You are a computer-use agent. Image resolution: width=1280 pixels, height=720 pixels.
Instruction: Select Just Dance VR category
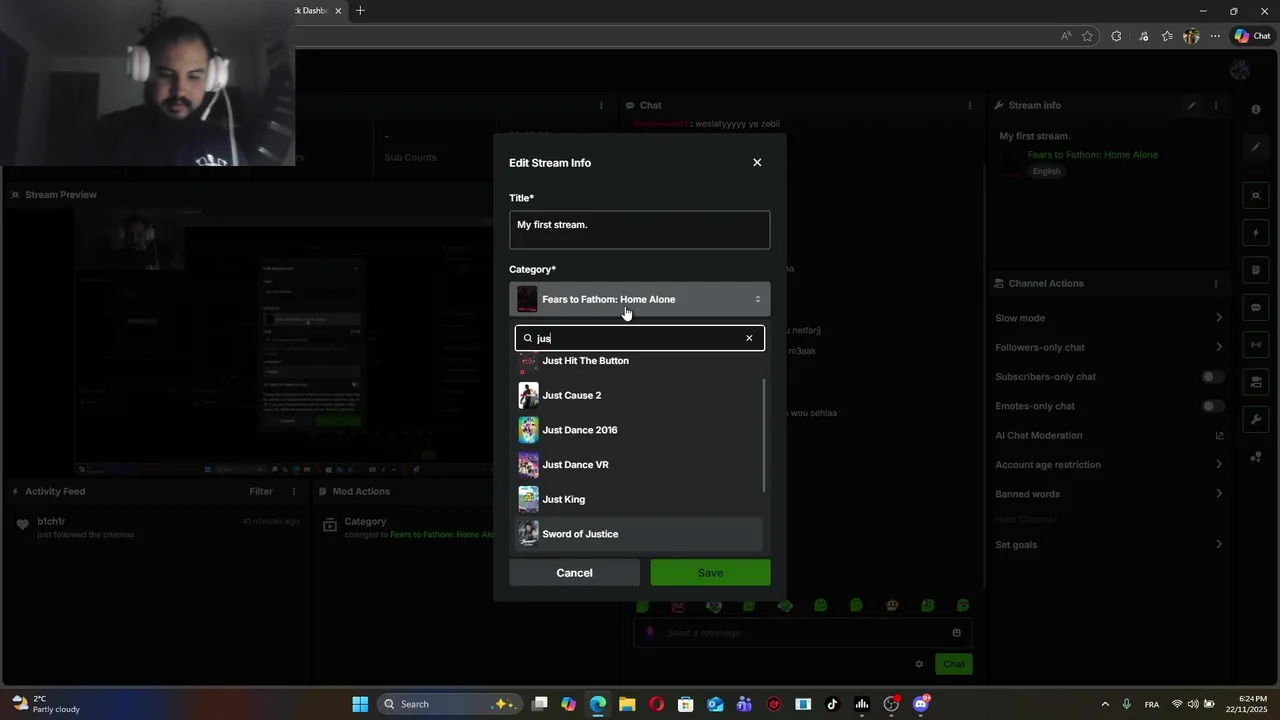point(639,465)
